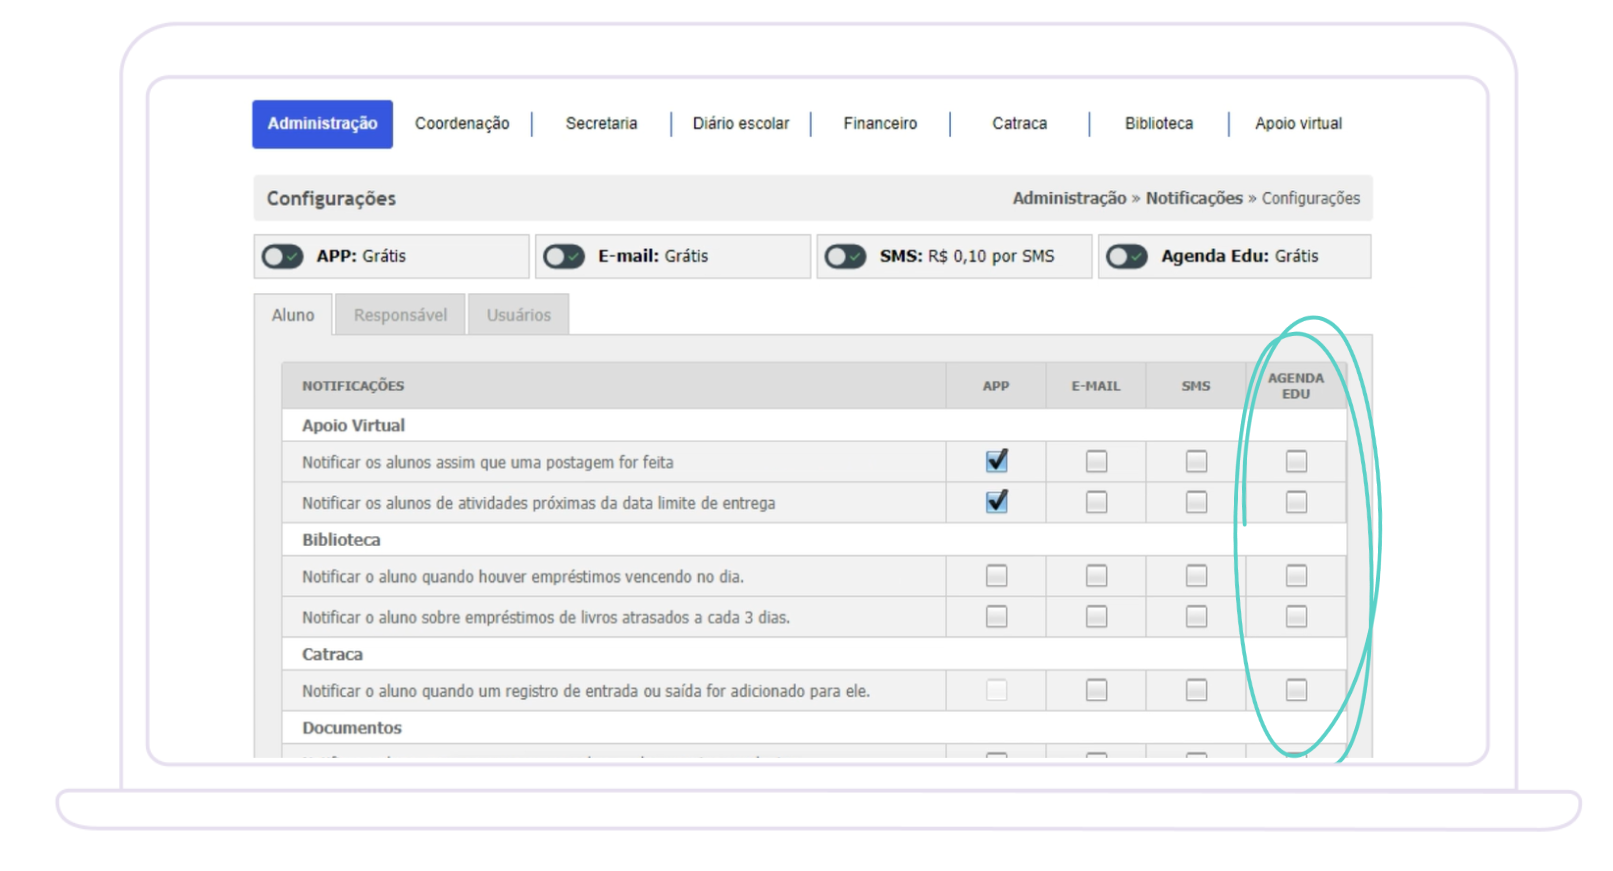Screen dimensions: 1613x871
Task: Open the Biblioteca menu item
Action: click(x=1159, y=124)
